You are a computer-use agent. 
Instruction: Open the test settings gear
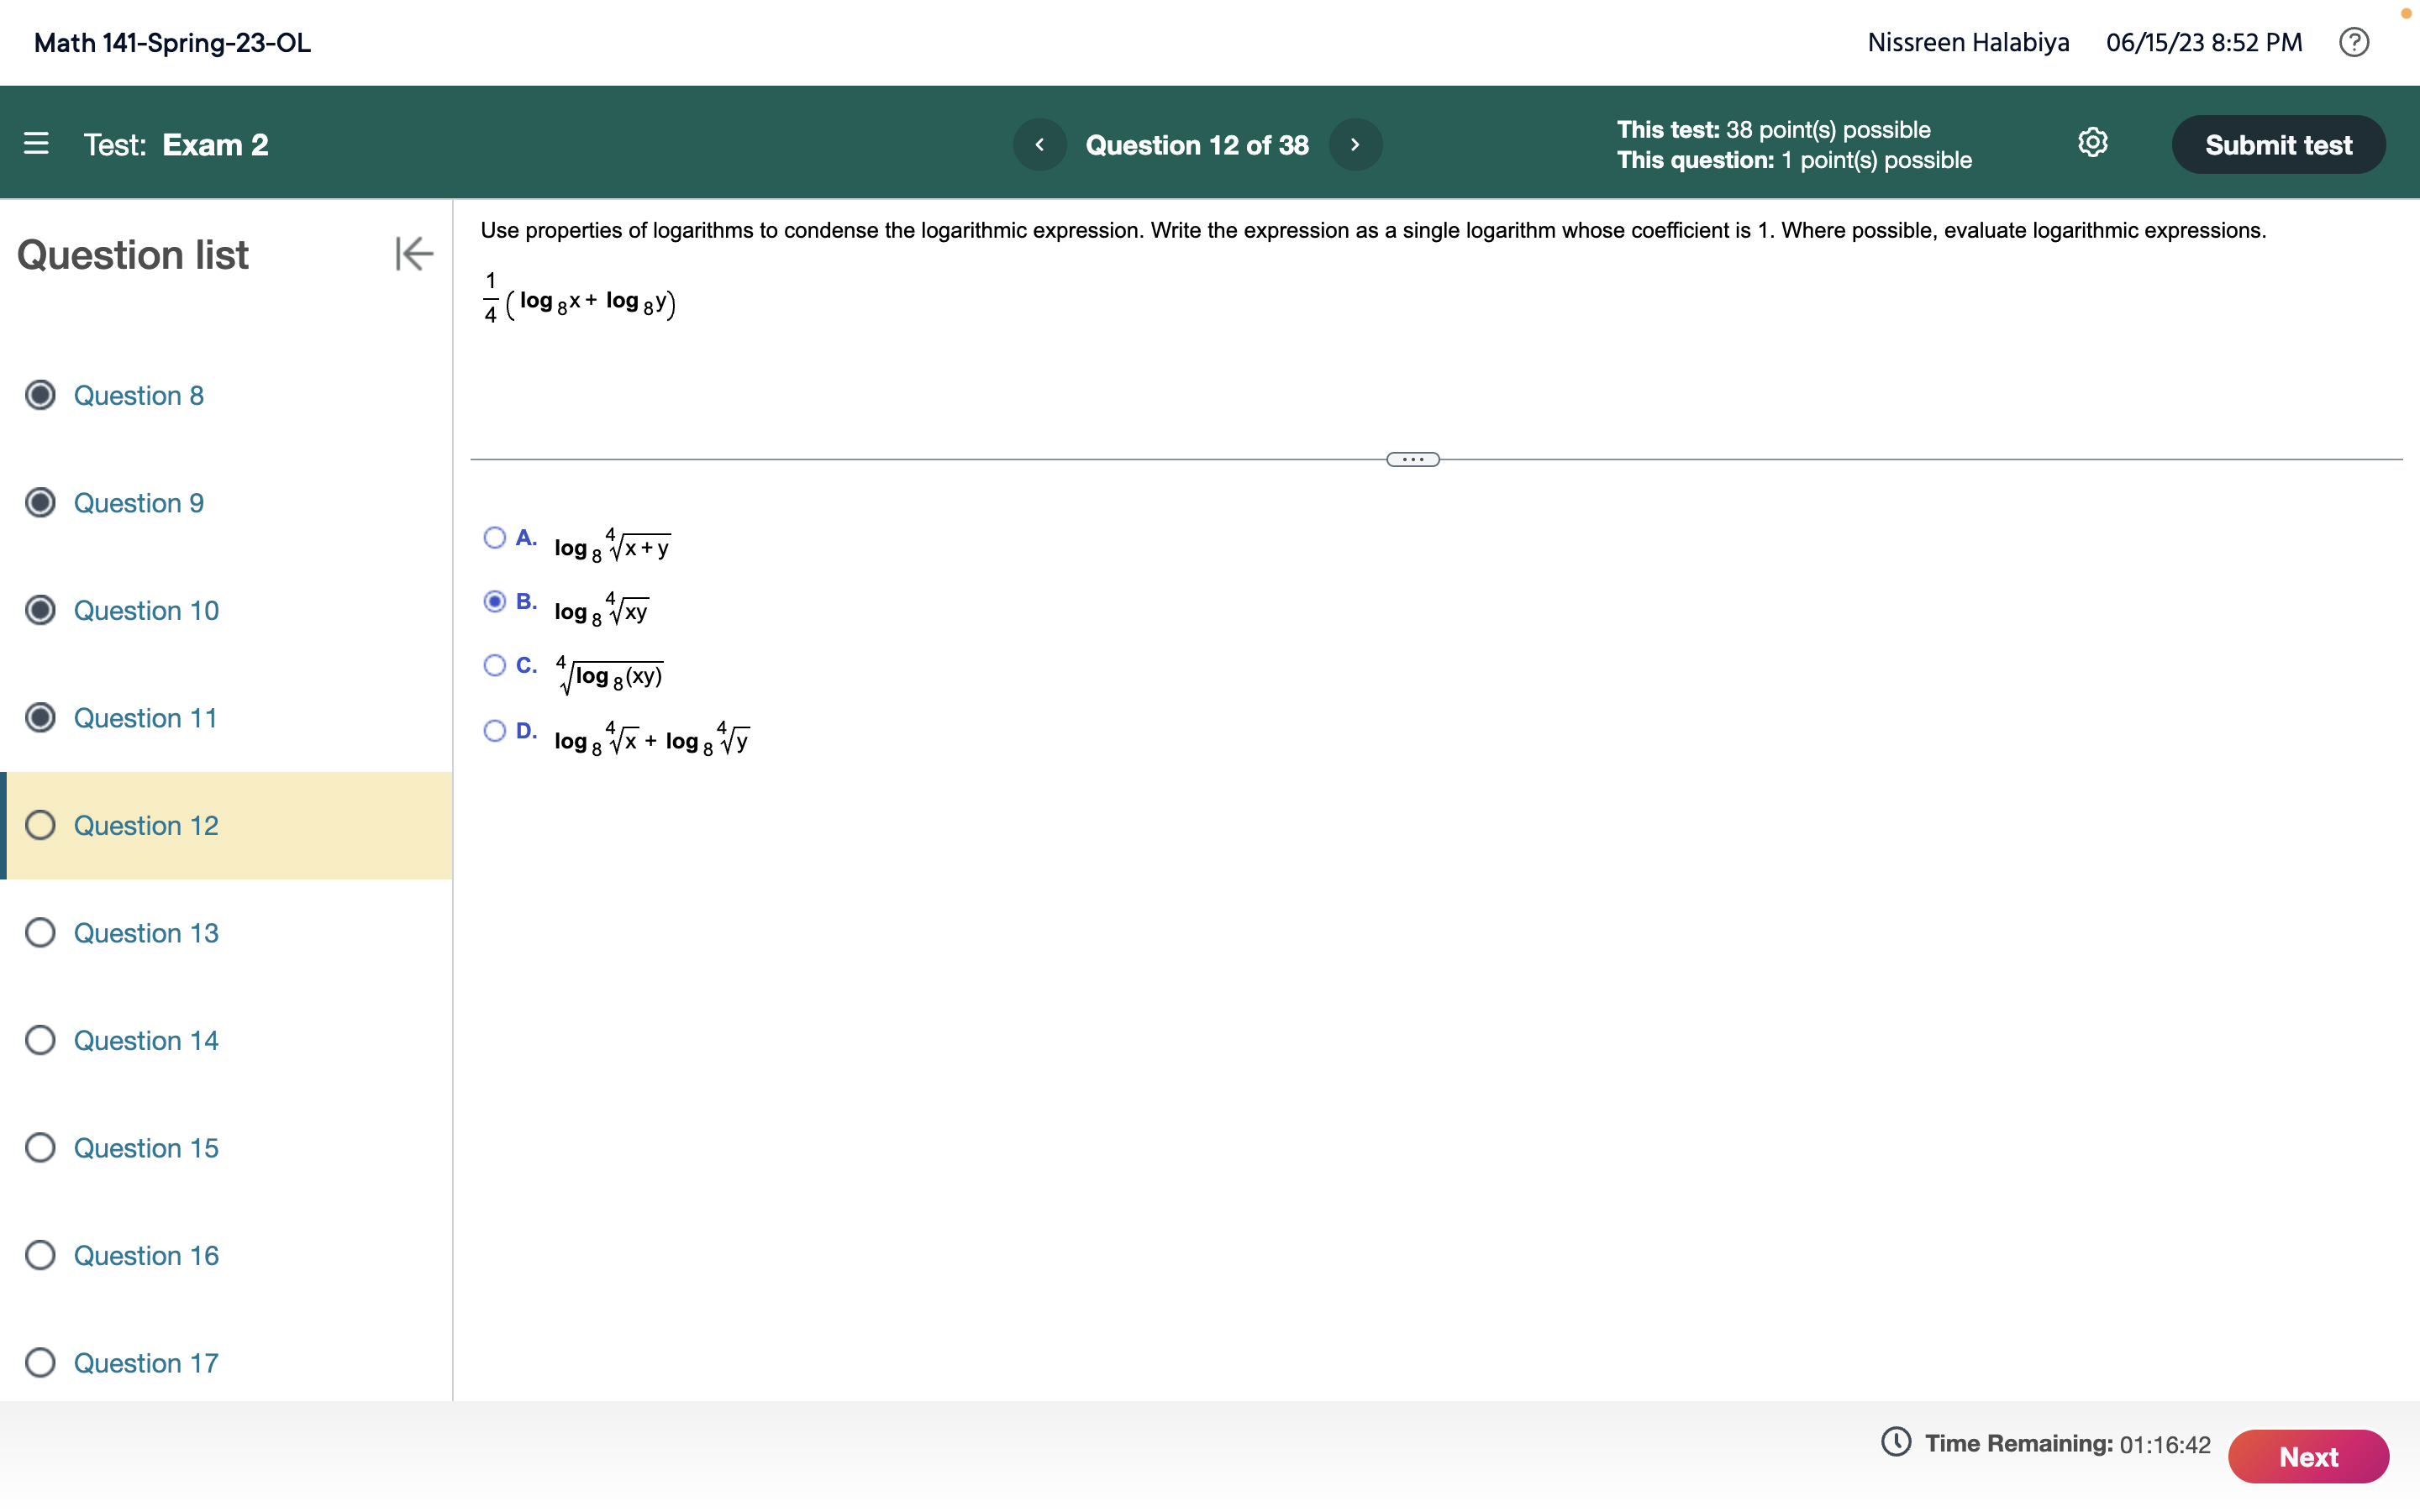pyautogui.click(x=2093, y=143)
